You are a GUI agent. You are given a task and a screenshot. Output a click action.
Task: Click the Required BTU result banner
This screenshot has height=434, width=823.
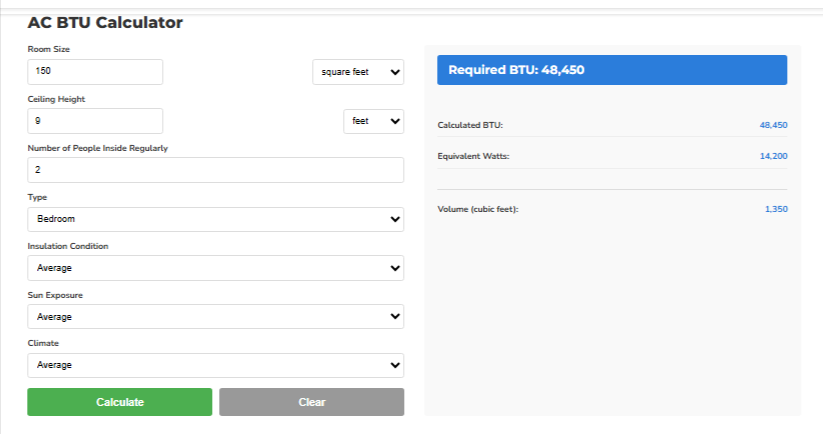click(x=611, y=70)
